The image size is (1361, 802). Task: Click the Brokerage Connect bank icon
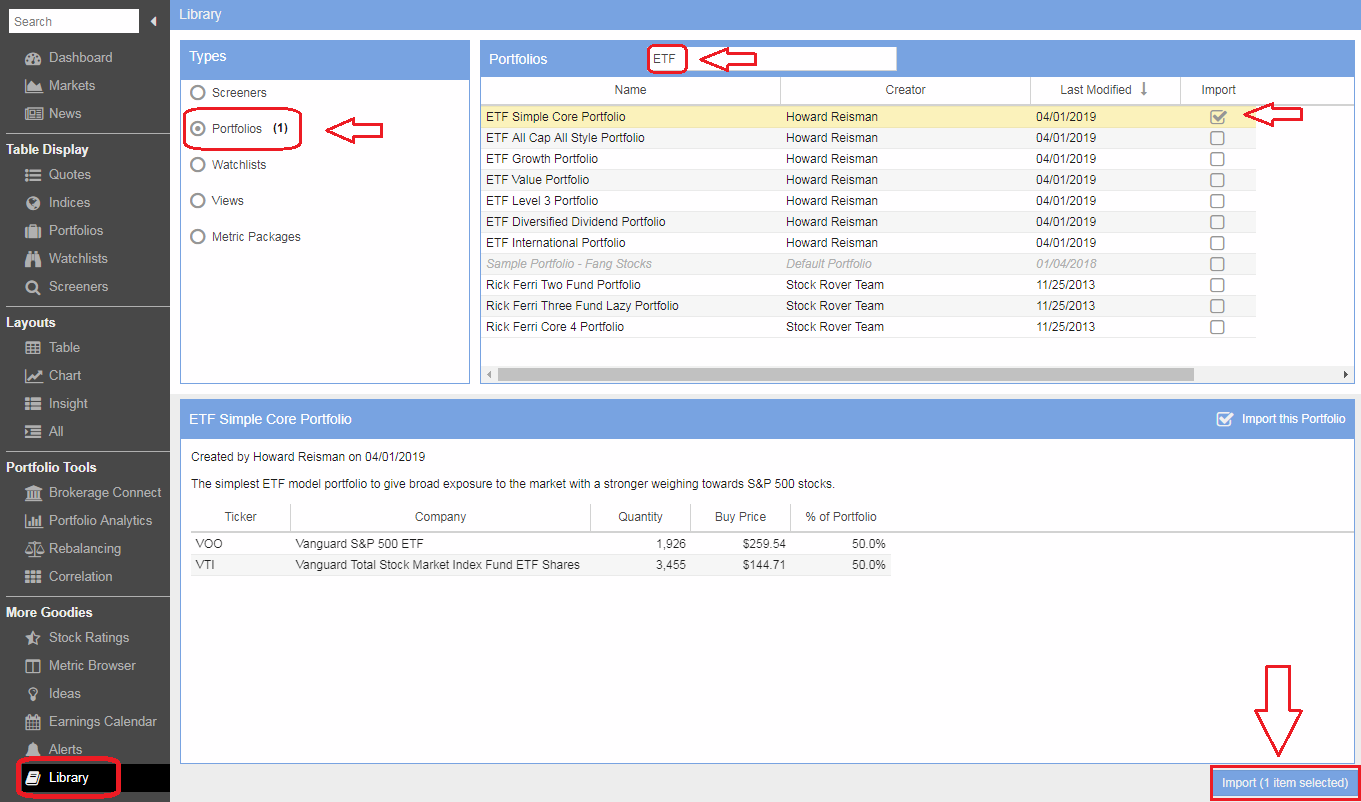[33, 493]
